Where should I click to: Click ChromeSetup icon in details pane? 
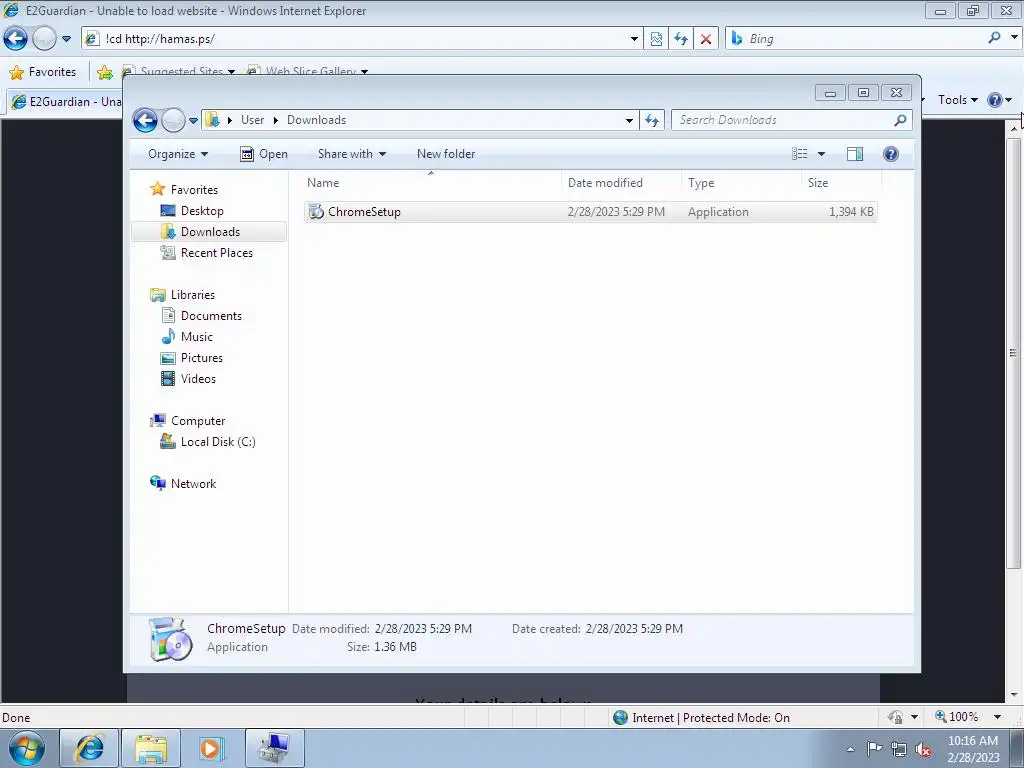pyautogui.click(x=170, y=639)
